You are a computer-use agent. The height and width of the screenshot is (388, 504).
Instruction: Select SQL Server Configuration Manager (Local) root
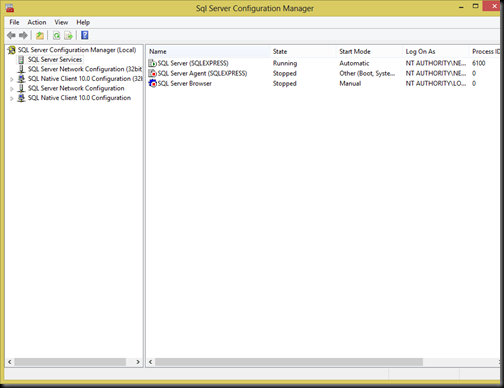(77, 50)
